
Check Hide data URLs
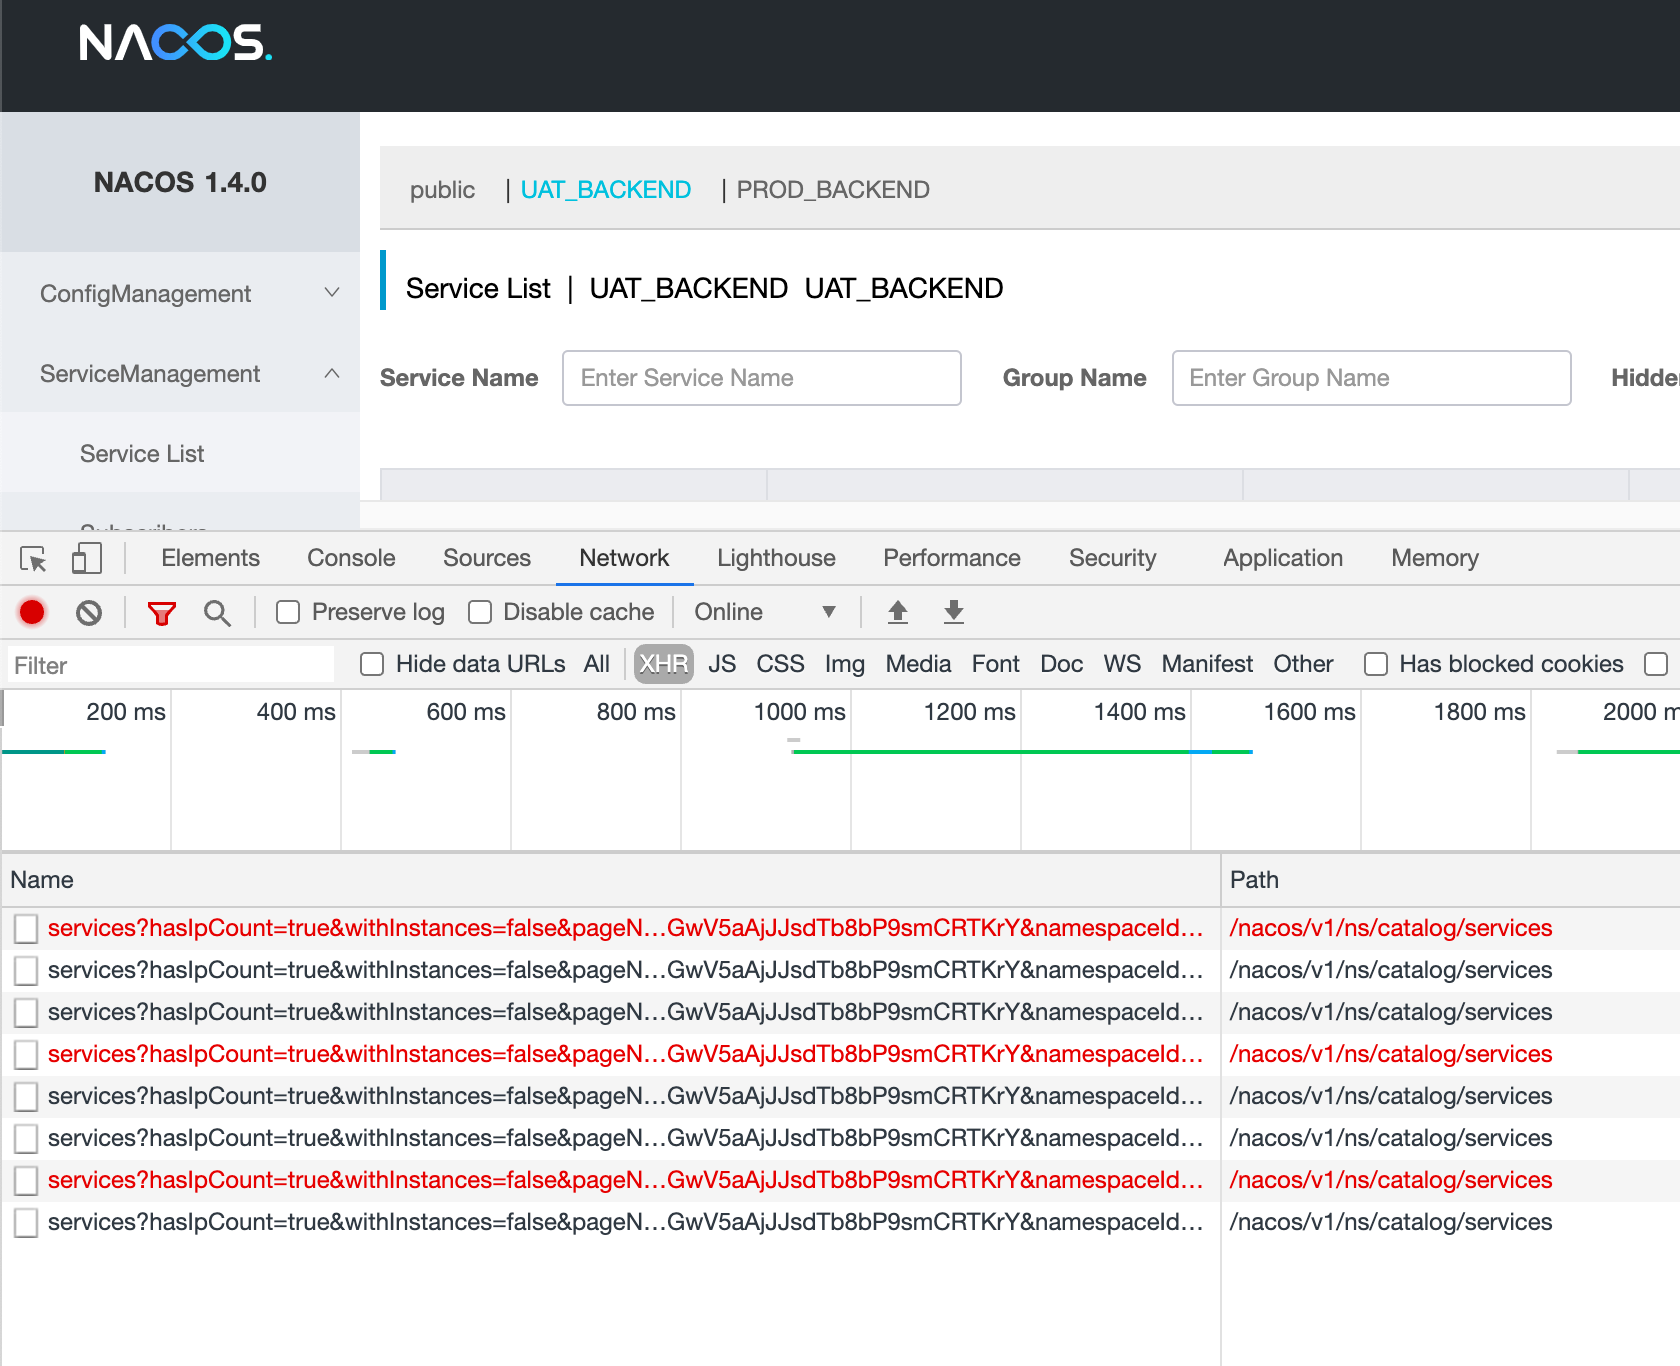(x=372, y=664)
